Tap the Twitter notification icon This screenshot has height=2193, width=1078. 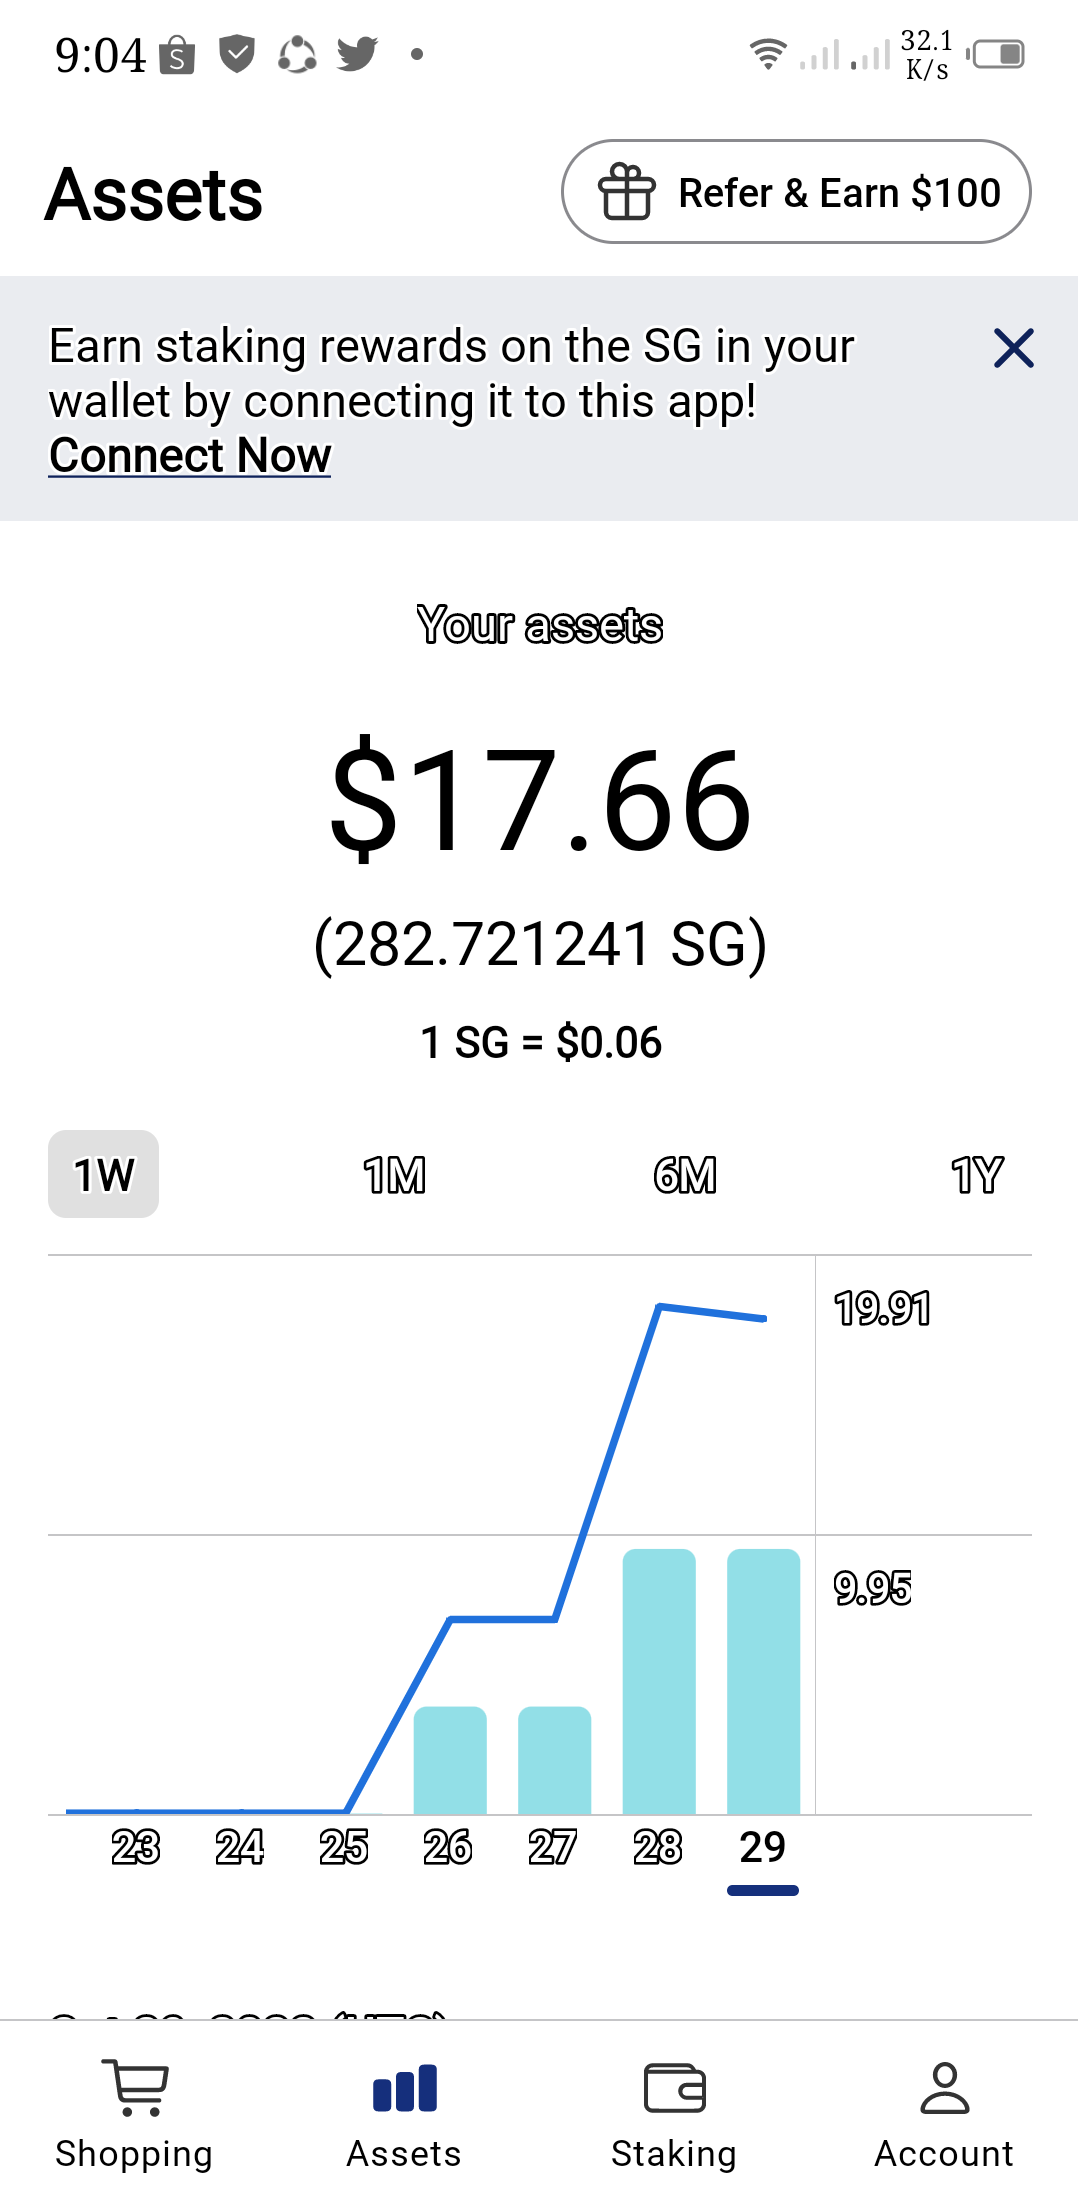pyautogui.click(x=357, y=54)
